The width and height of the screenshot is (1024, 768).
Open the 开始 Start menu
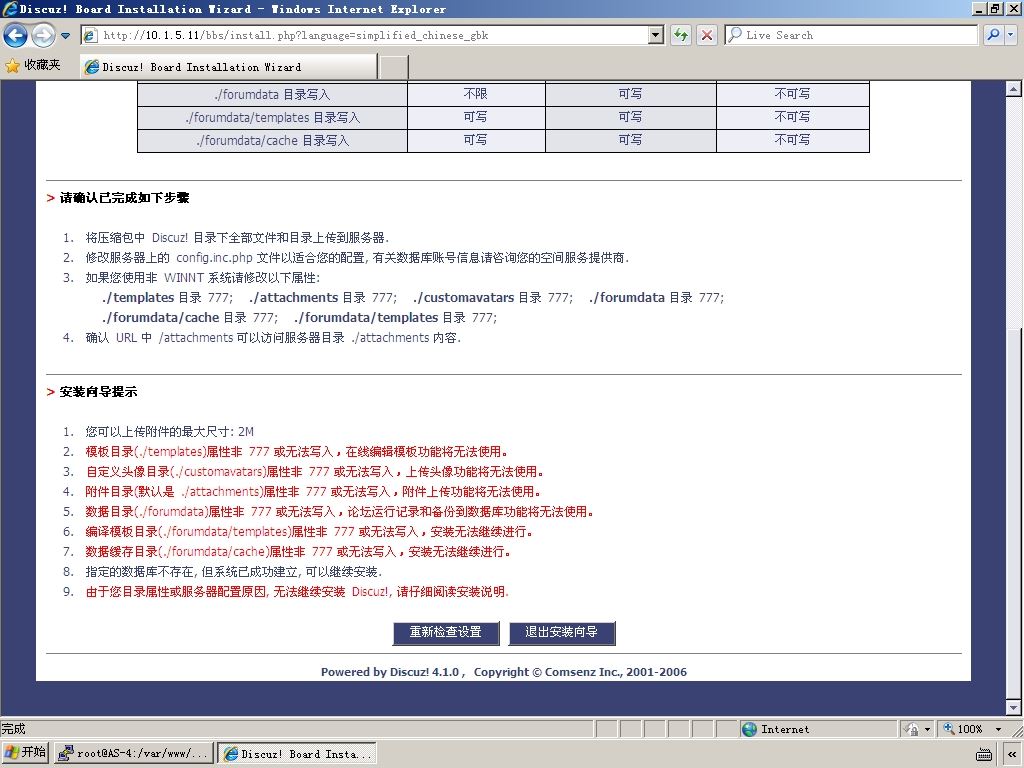tap(26, 753)
